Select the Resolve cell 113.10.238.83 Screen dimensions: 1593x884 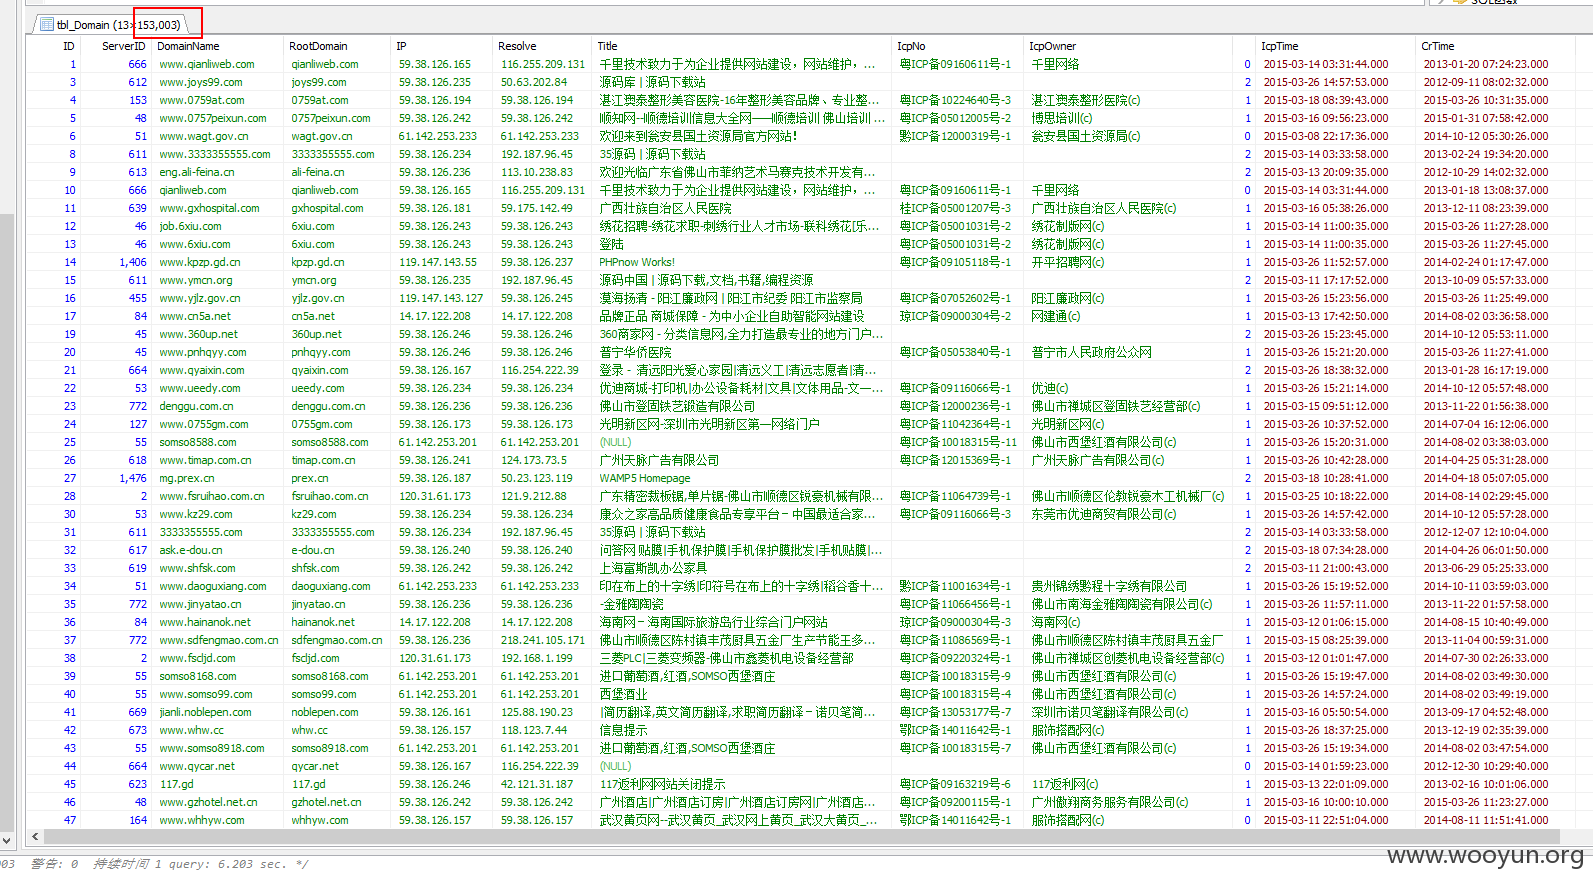(537, 172)
